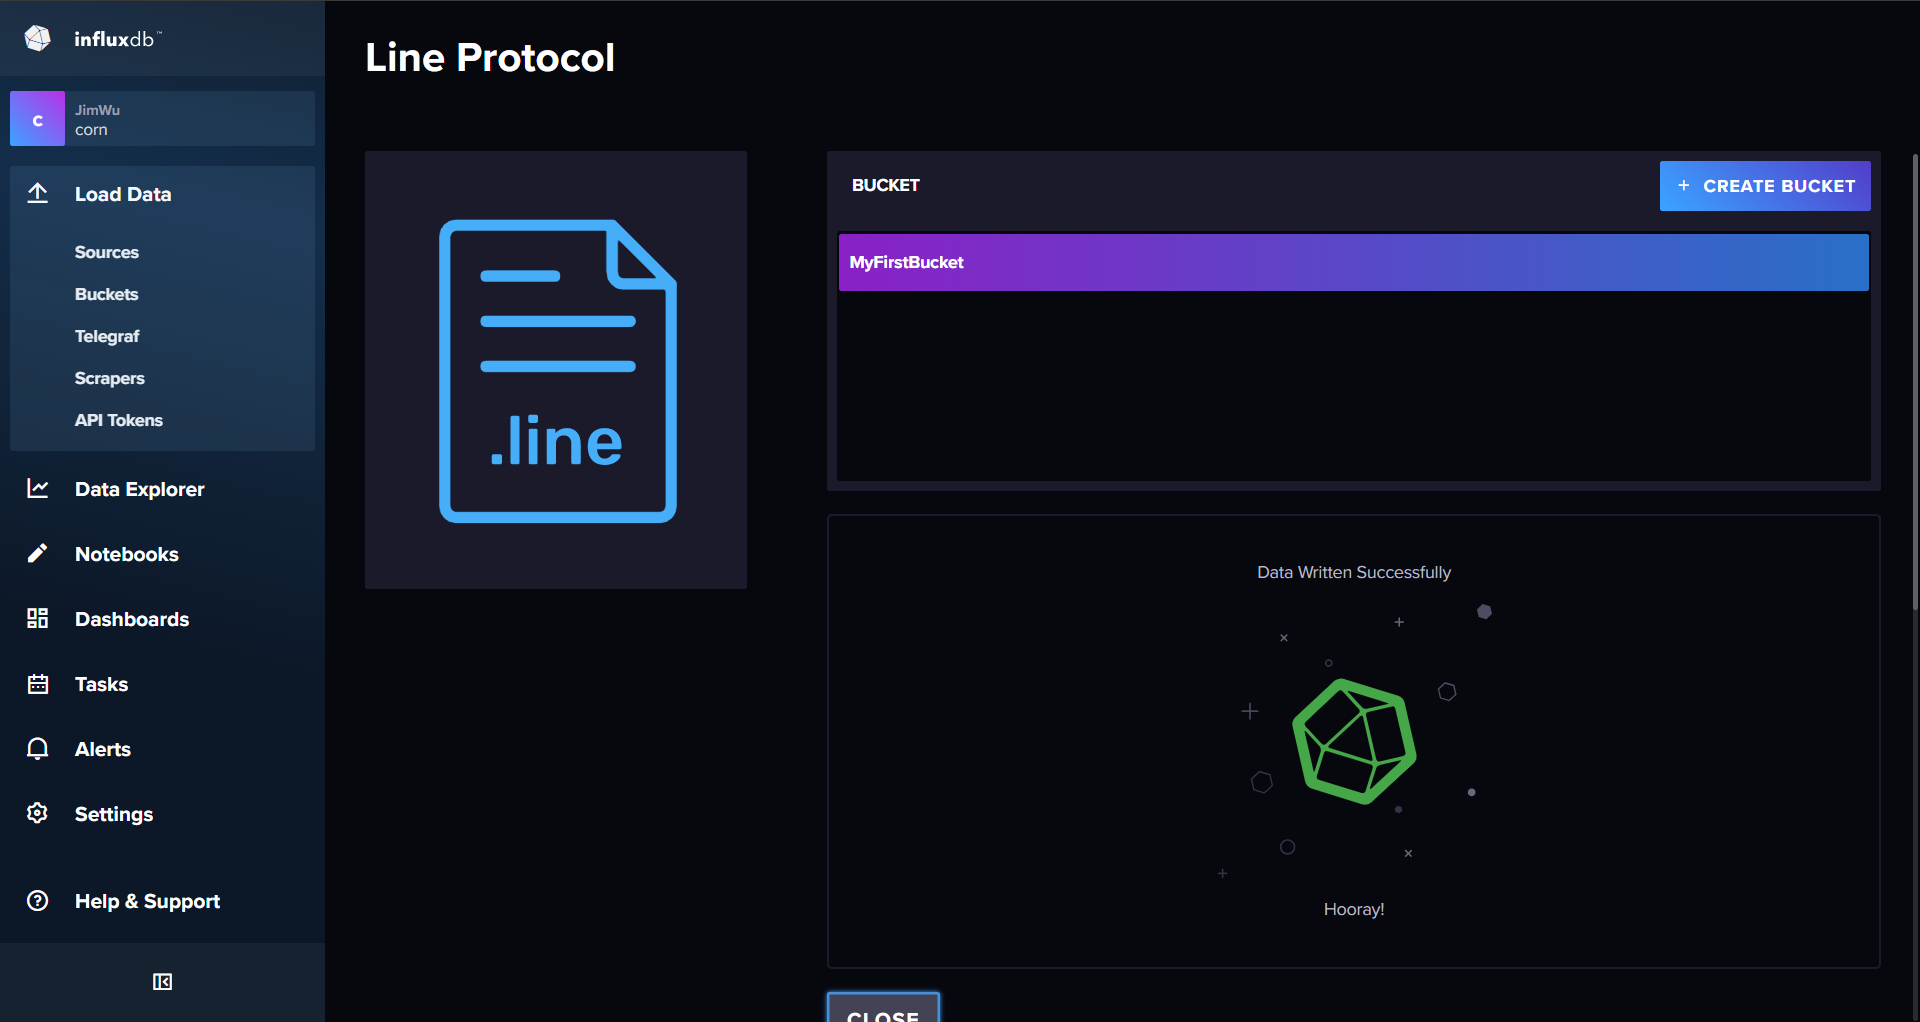Open the Load Data section
This screenshot has height=1022, width=1920.
[123, 194]
